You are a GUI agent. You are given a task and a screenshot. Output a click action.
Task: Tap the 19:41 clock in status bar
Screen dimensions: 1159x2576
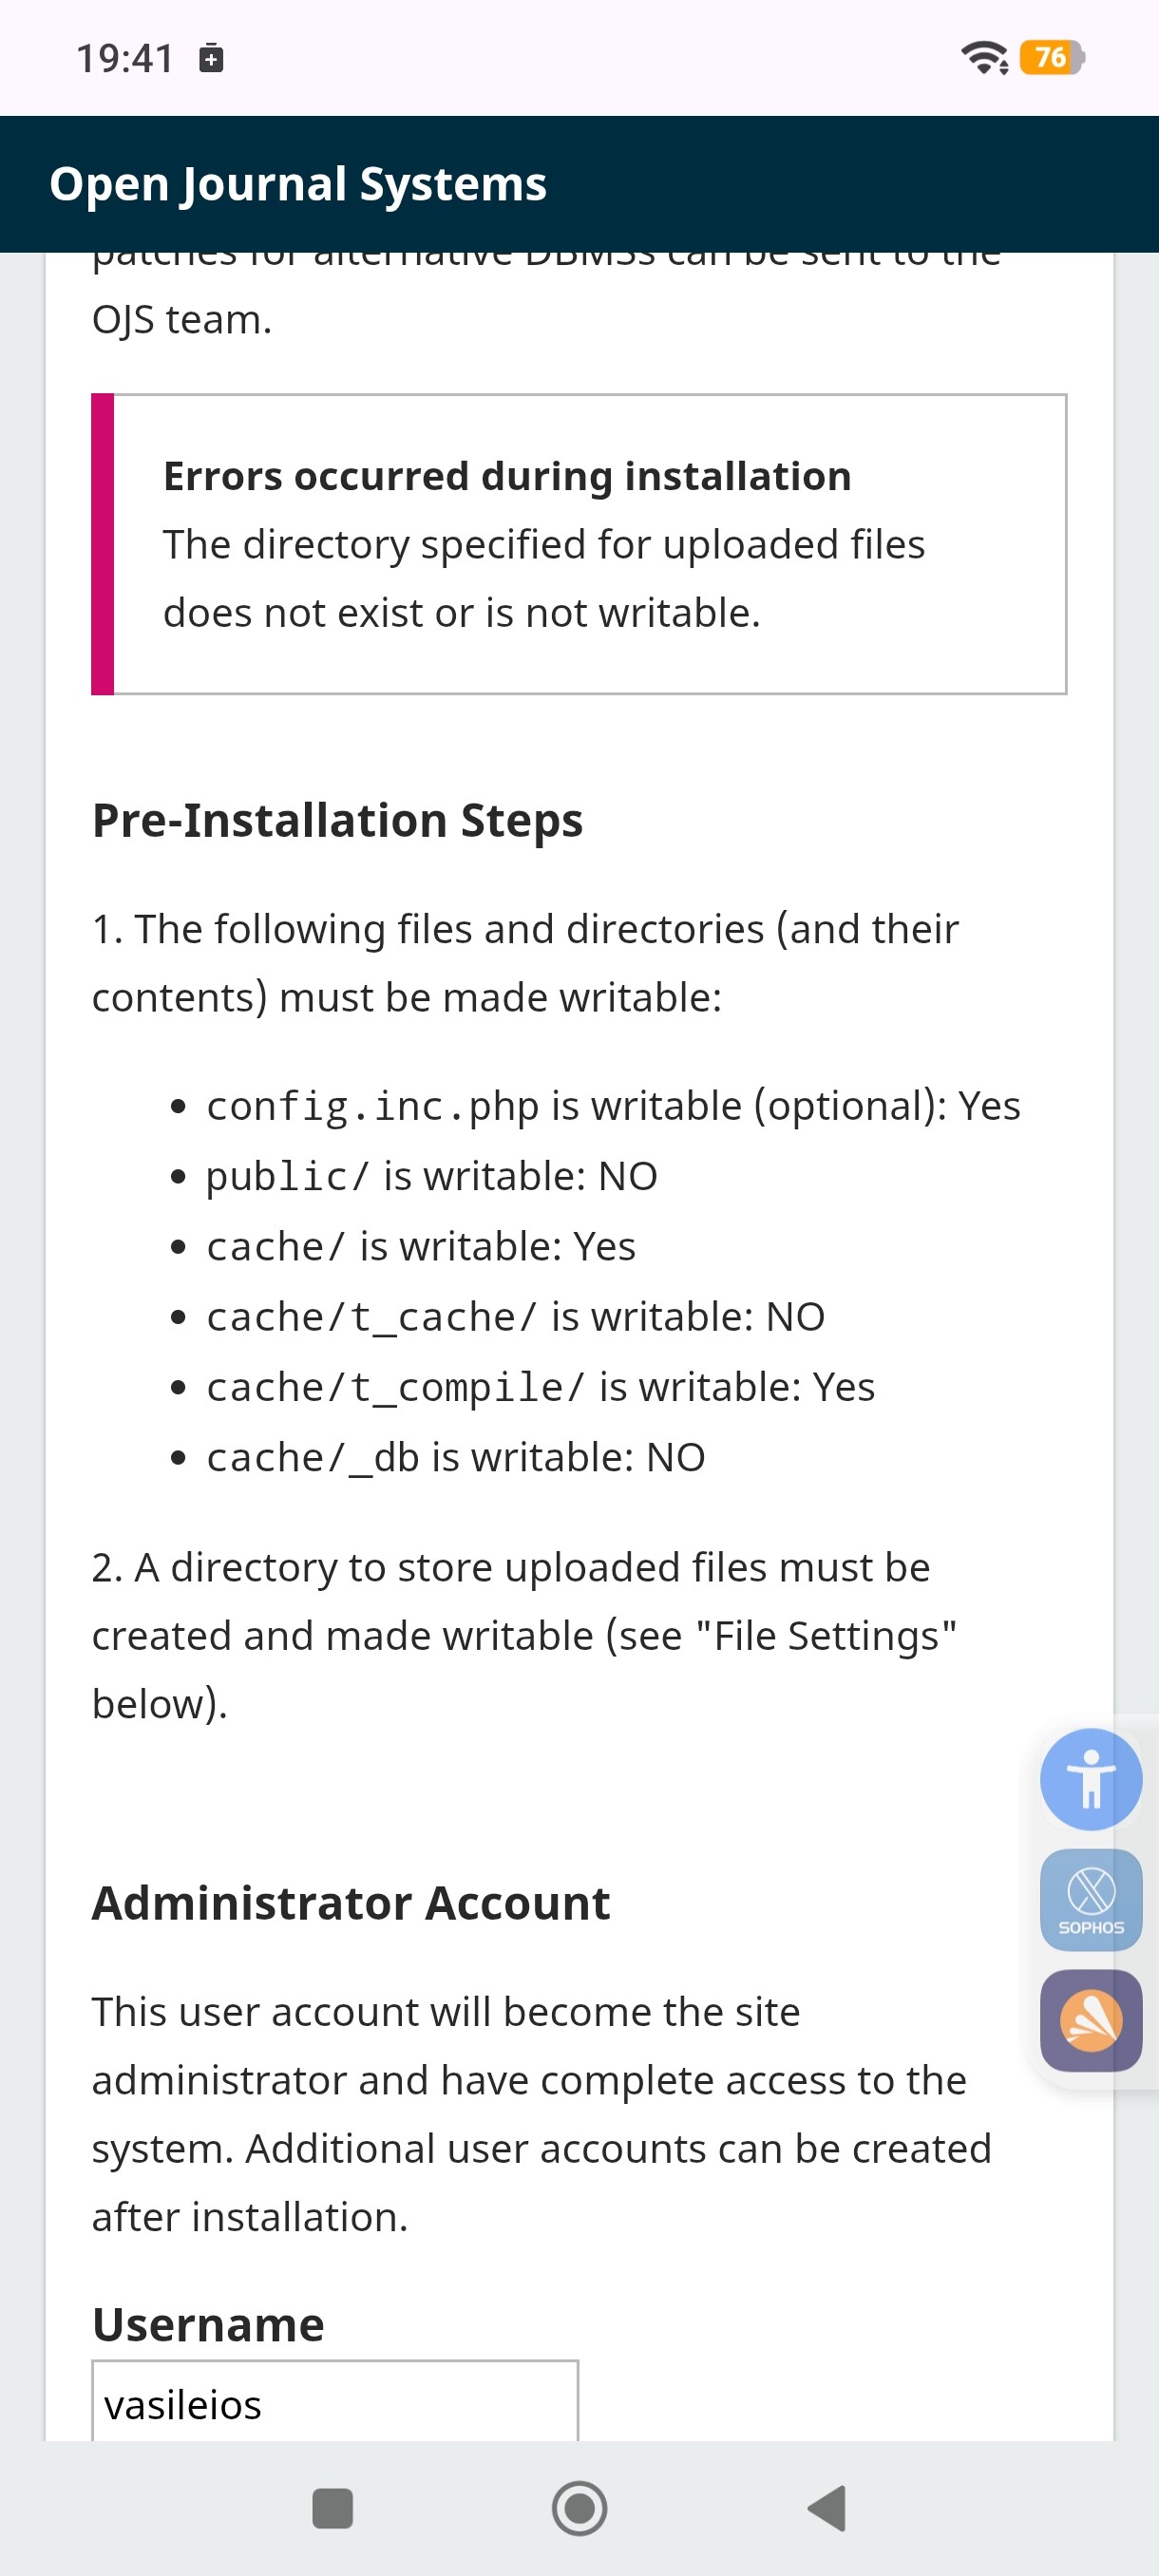[x=125, y=59]
